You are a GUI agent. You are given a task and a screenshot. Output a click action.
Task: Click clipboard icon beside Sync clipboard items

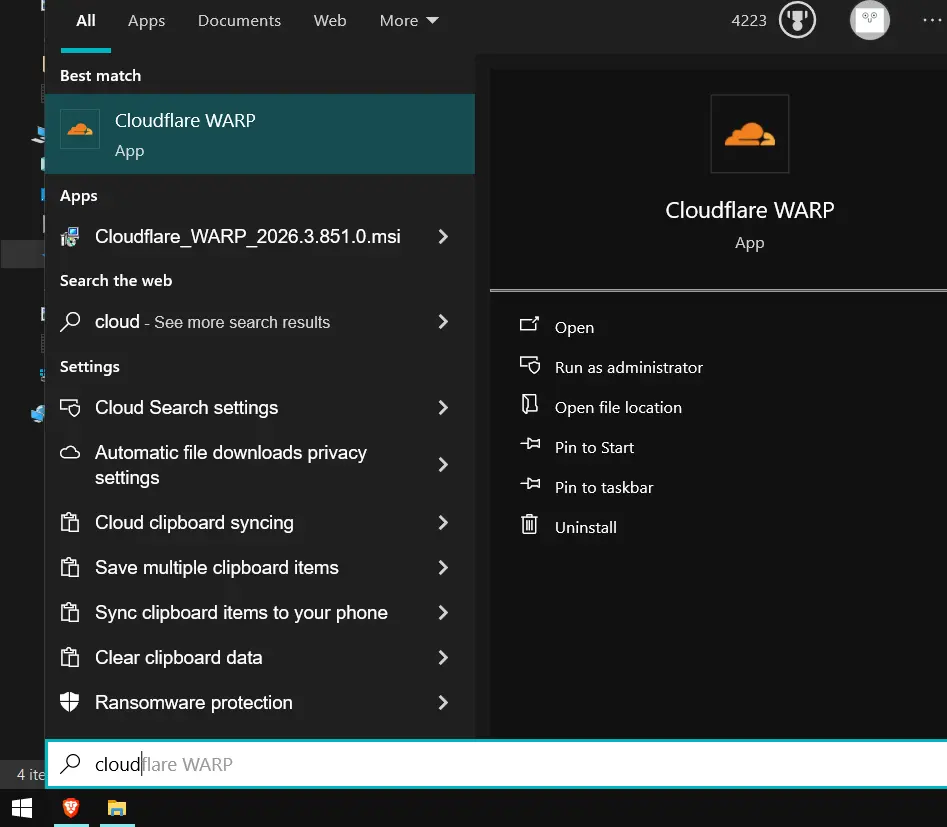click(70, 613)
